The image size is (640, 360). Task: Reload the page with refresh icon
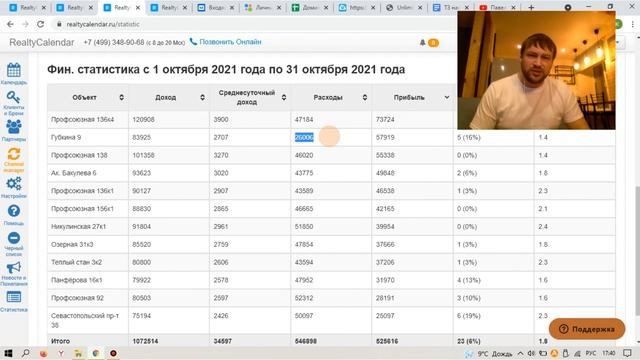[x=40, y=24]
